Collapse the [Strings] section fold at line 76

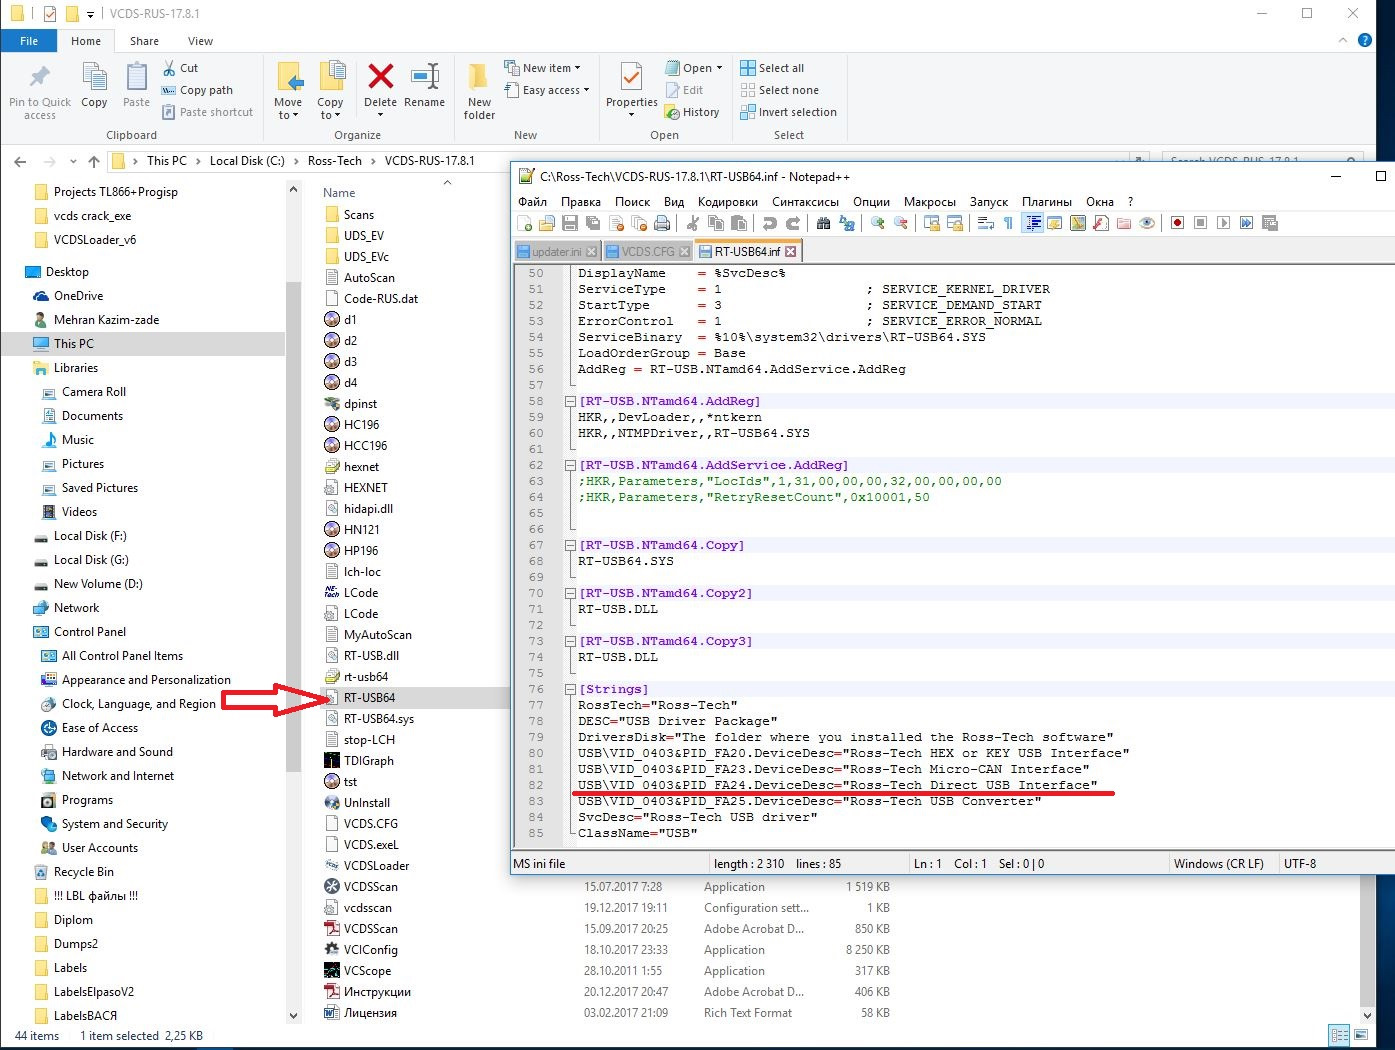coord(570,689)
